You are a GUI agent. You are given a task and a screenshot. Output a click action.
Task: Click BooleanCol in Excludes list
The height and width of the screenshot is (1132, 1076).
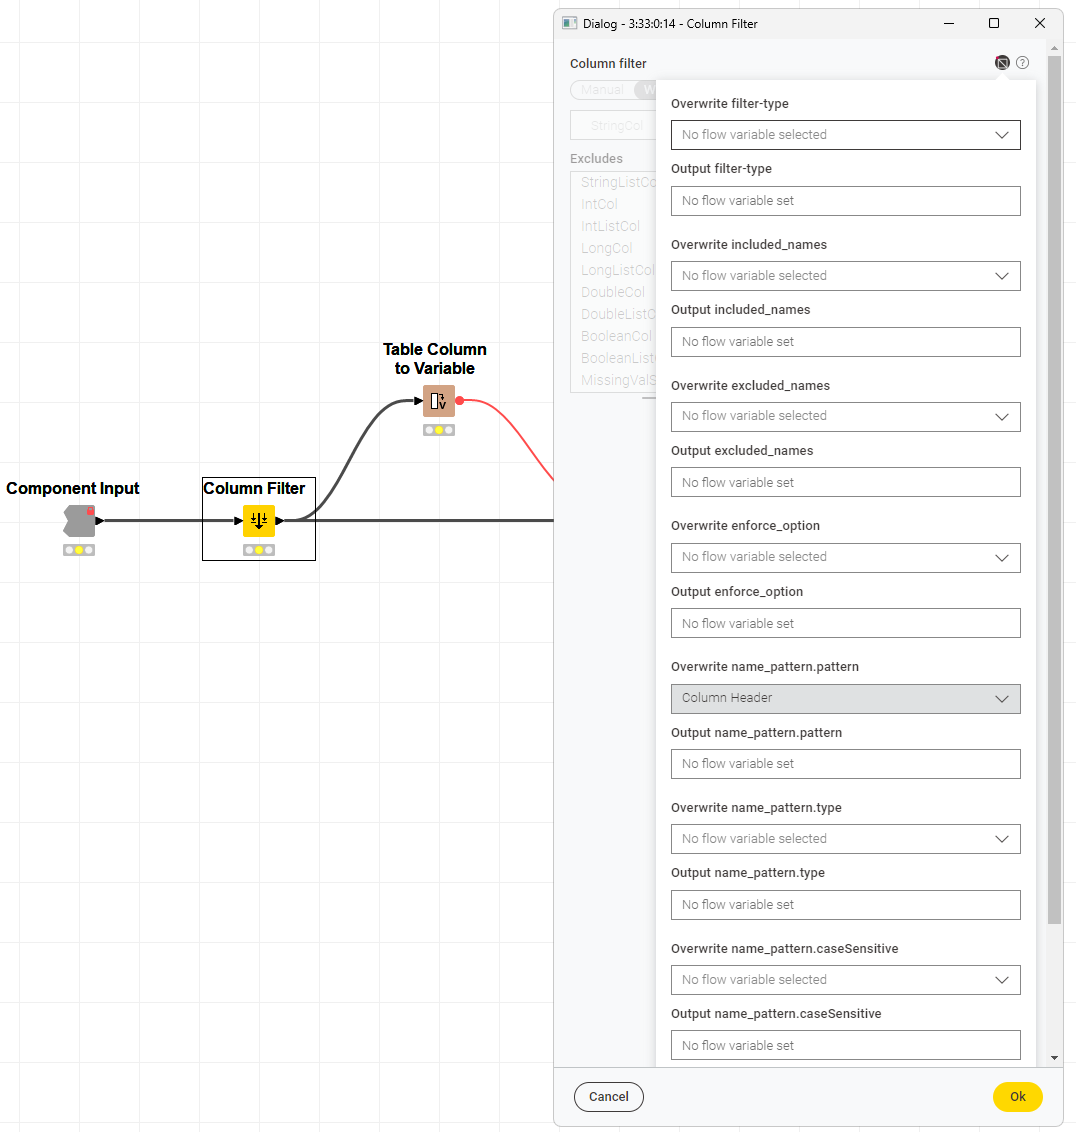[x=616, y=336]
